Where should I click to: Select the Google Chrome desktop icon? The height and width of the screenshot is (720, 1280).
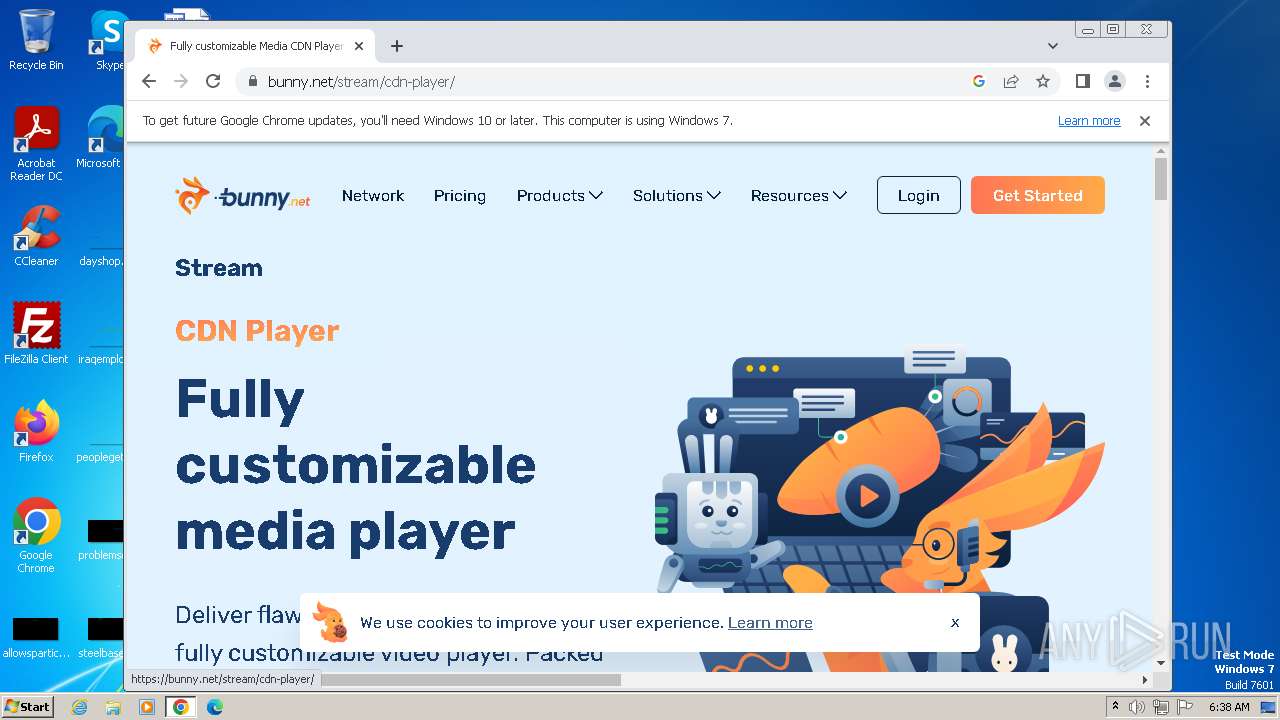point(36,535)
